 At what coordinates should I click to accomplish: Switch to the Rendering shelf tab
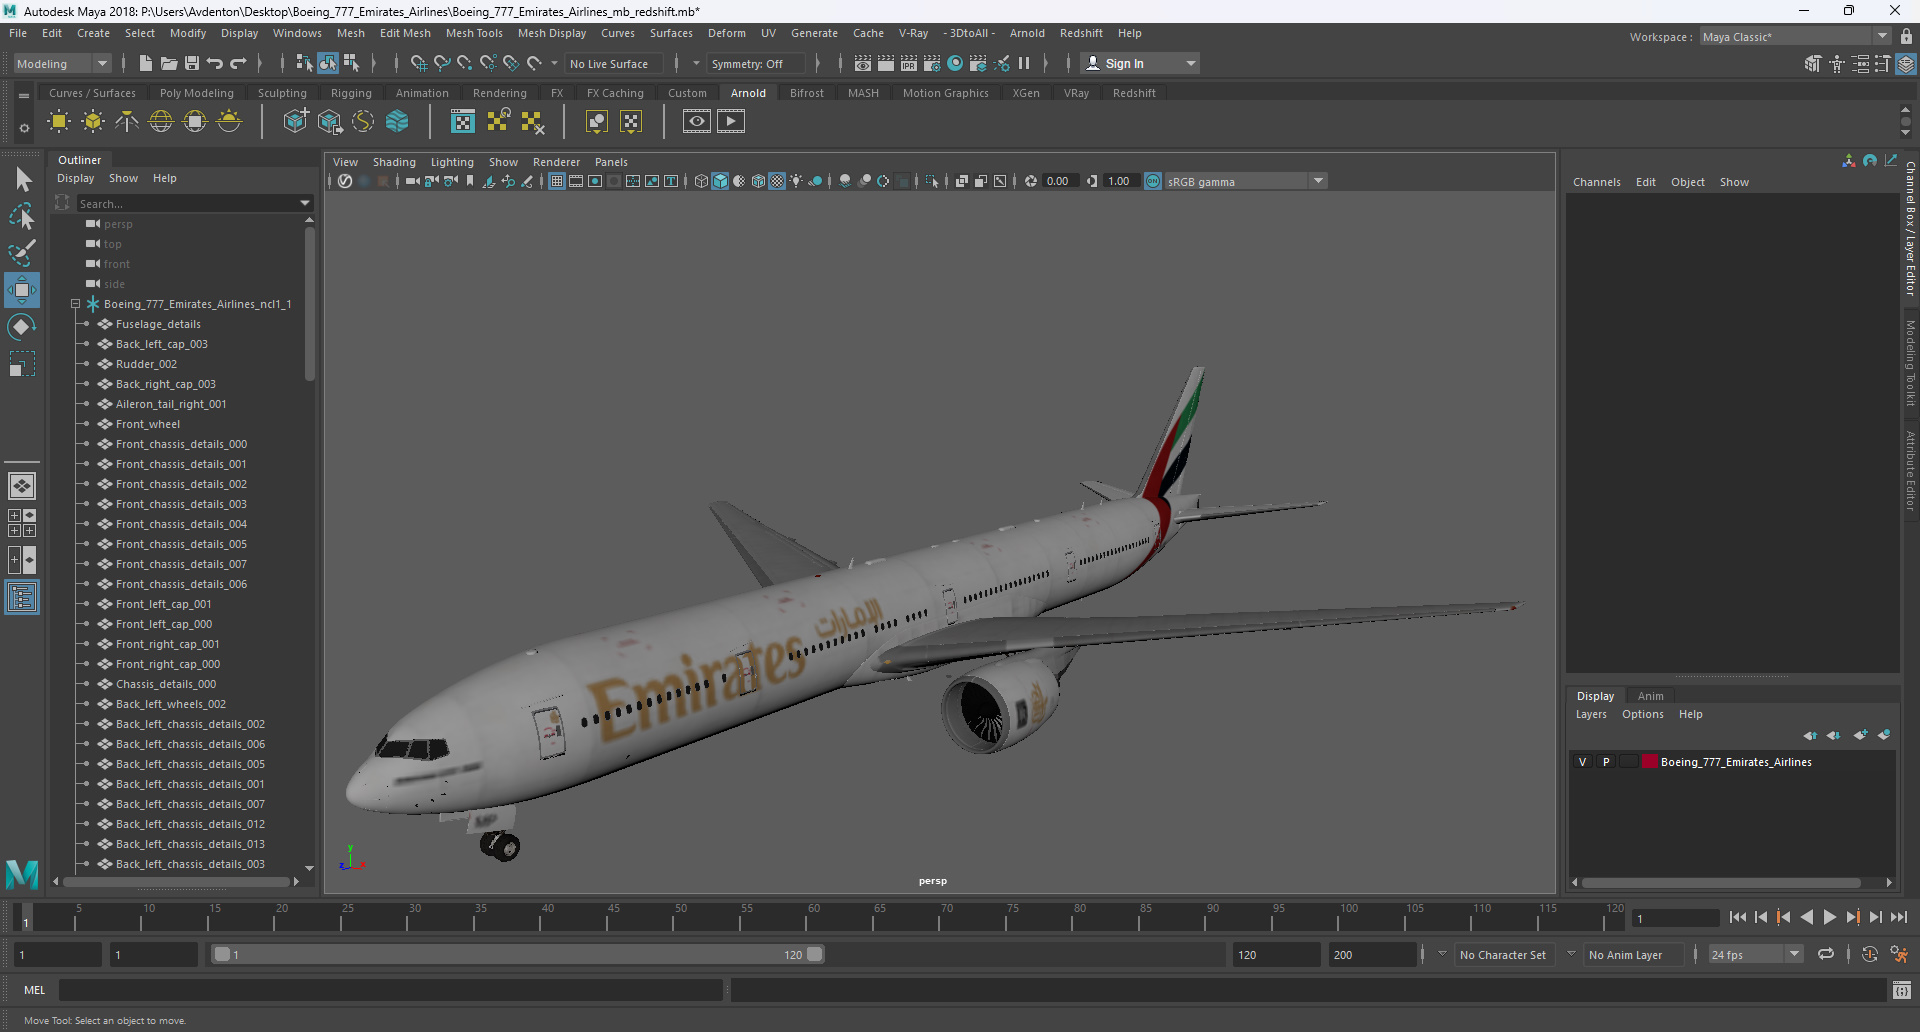click(499, 93)
